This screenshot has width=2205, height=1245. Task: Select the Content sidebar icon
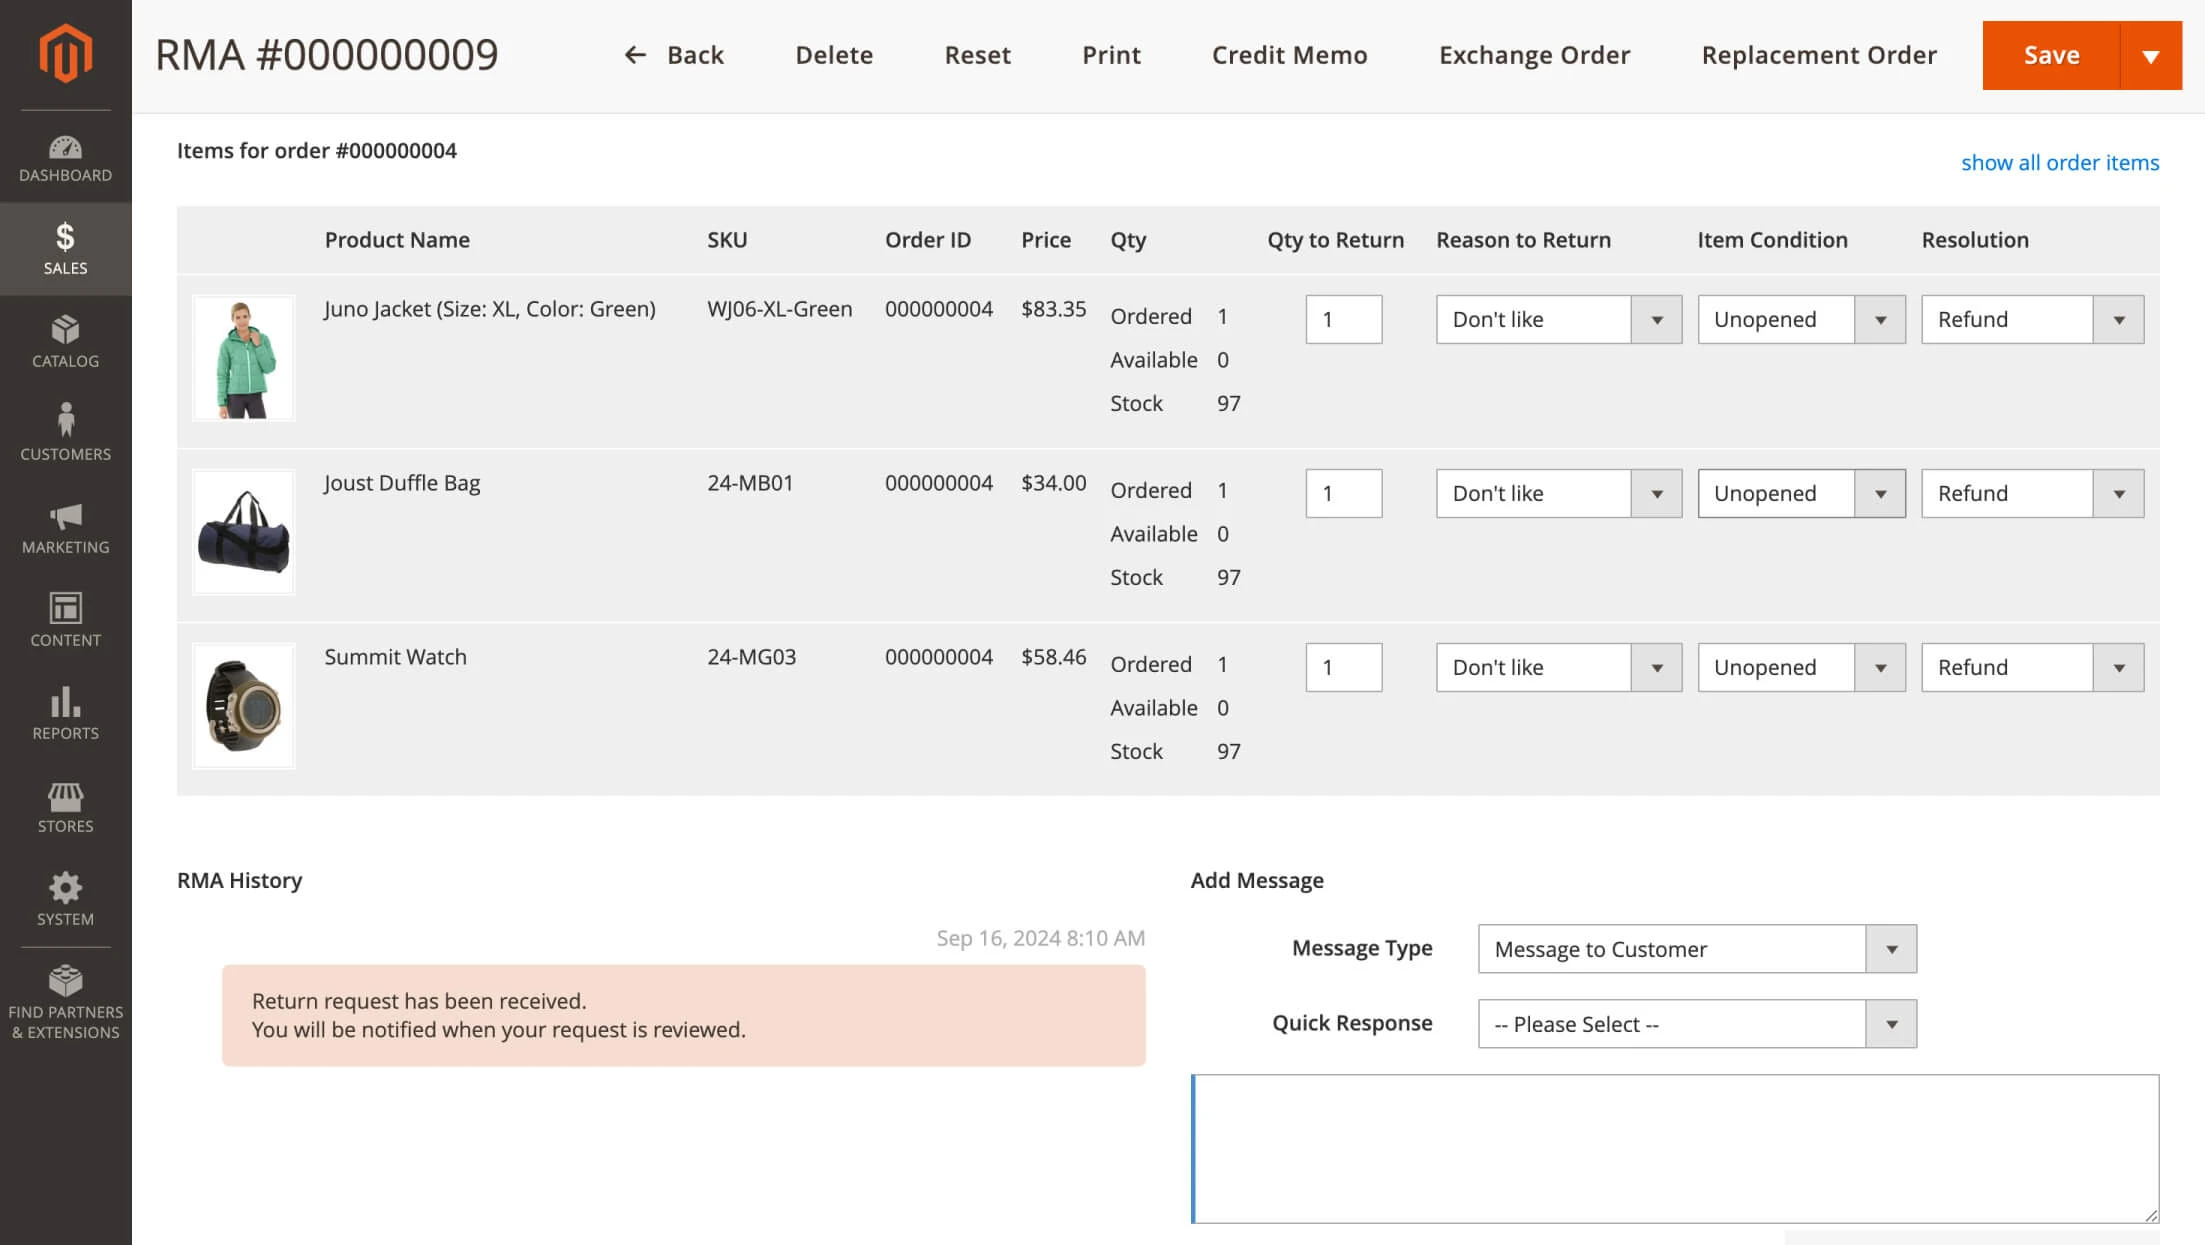[x=64, y=618]
